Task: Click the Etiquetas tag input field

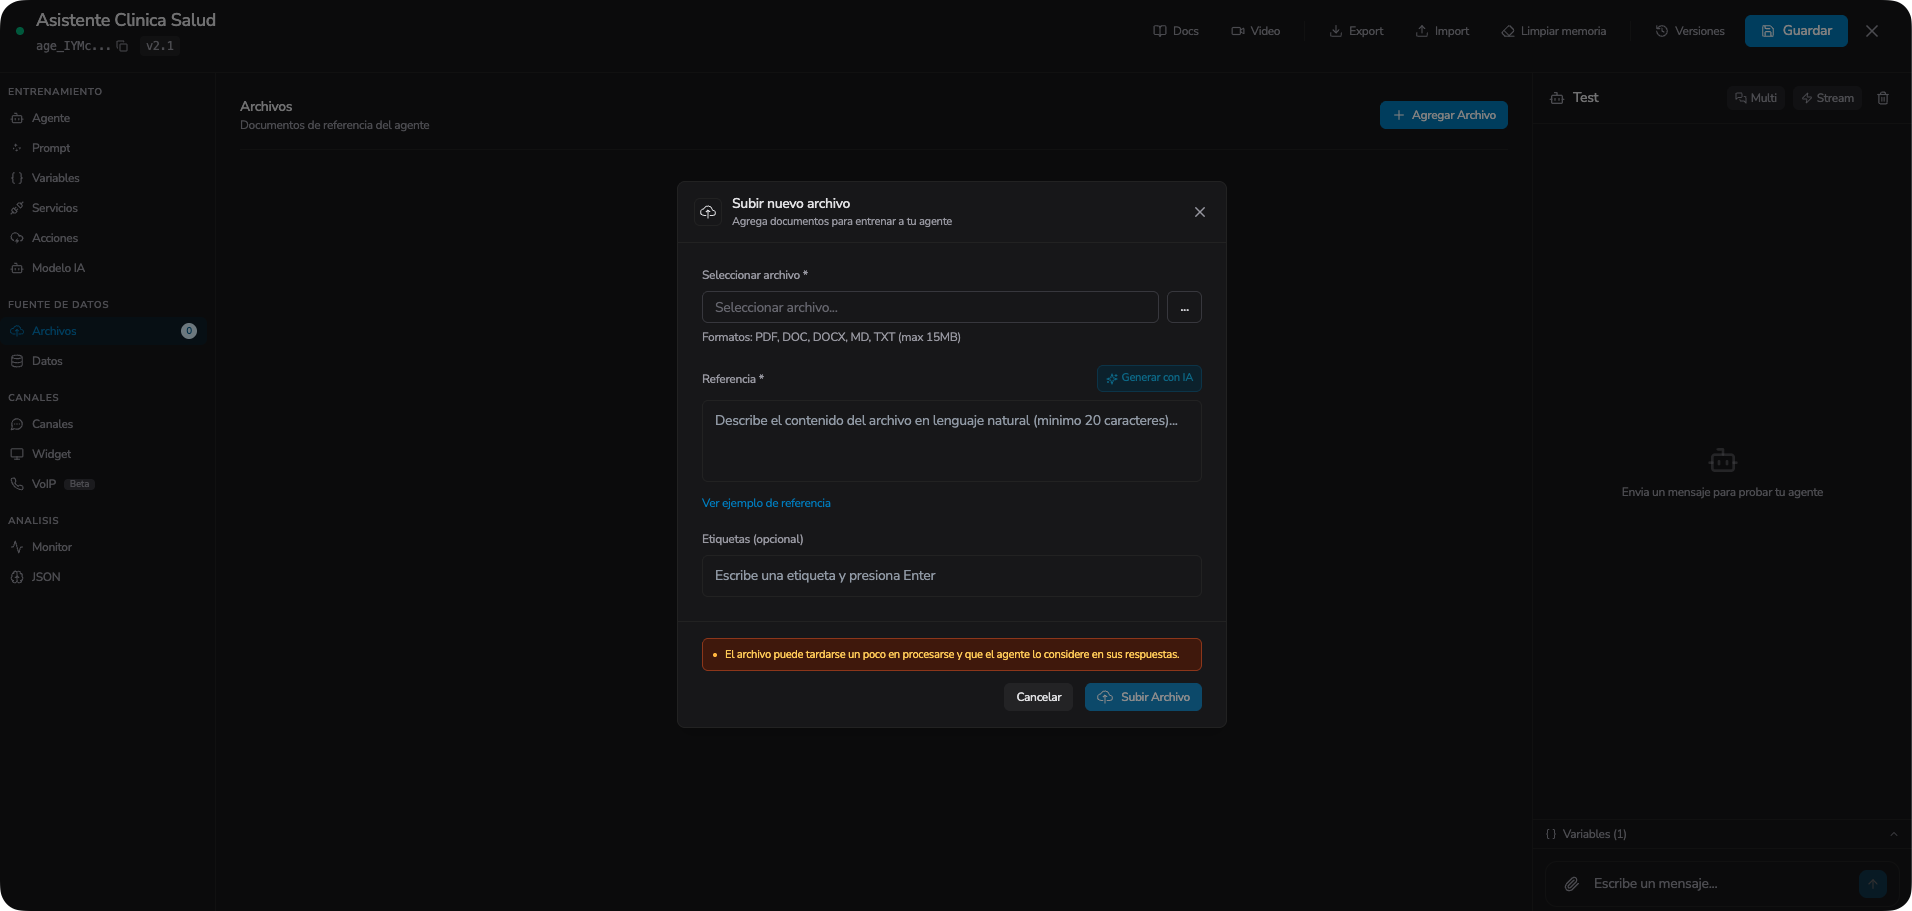Action: click(x=952, y=576)
